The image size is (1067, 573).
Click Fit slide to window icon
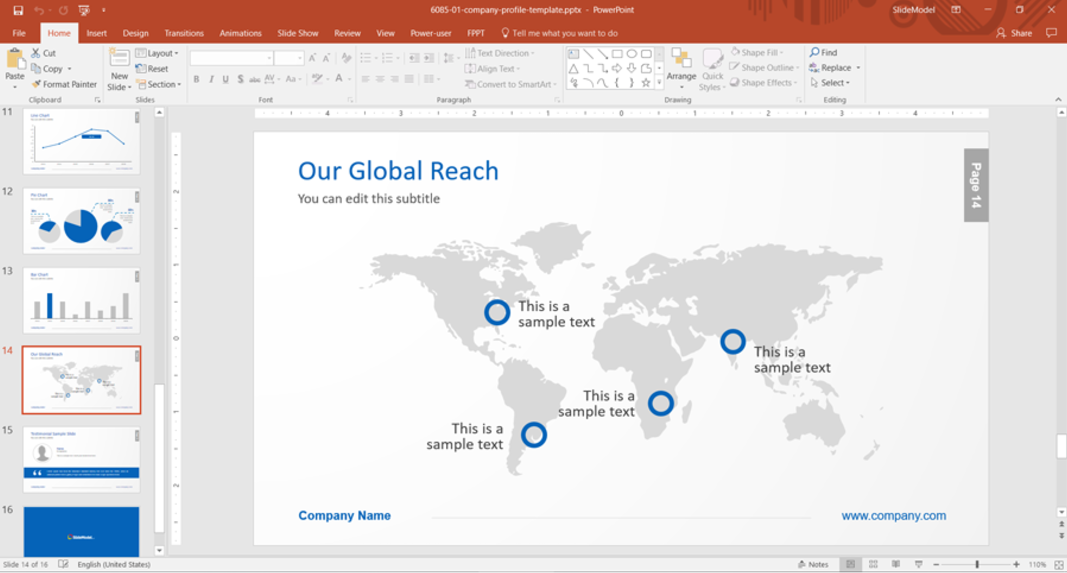(1058, 565)
